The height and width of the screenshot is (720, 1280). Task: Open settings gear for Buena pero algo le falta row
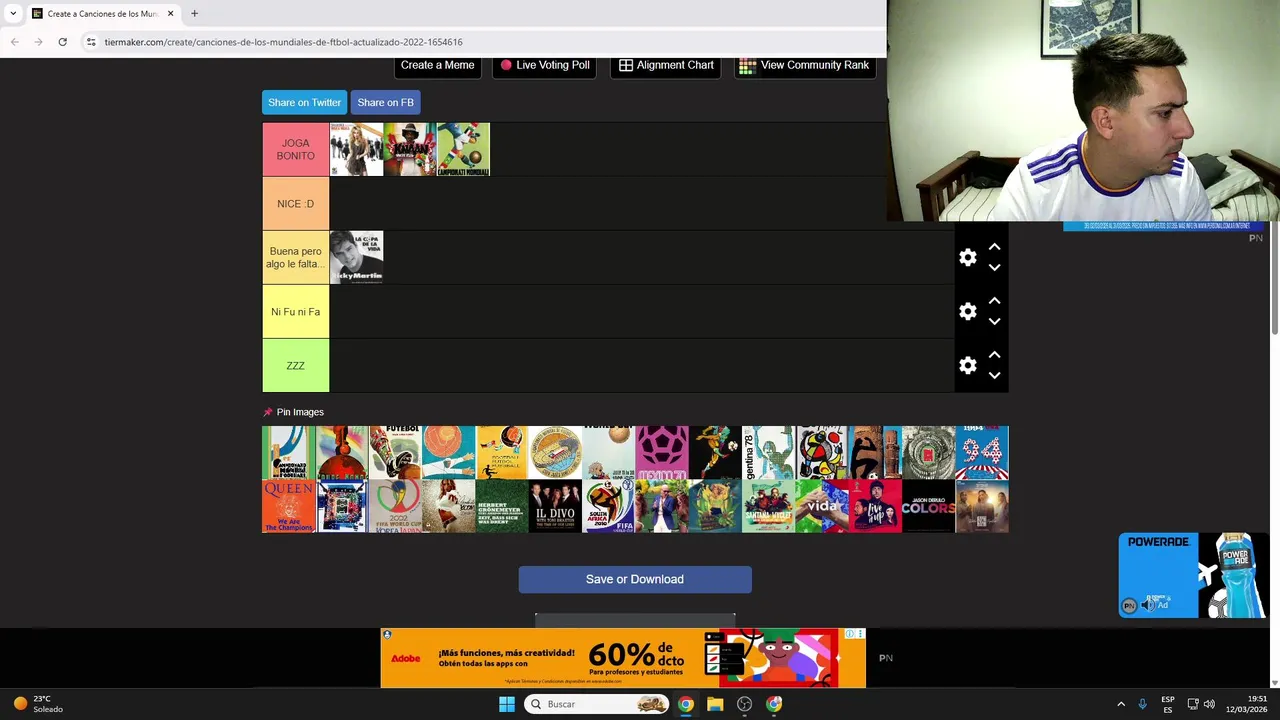click(x=967, y=258)
